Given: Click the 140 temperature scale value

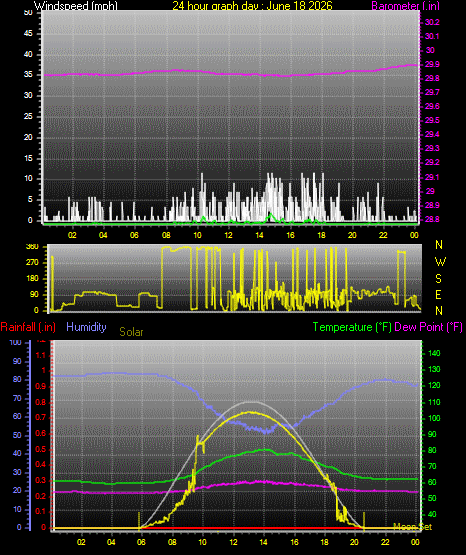Looking at the screenshot, I should [x=434, y=353].
